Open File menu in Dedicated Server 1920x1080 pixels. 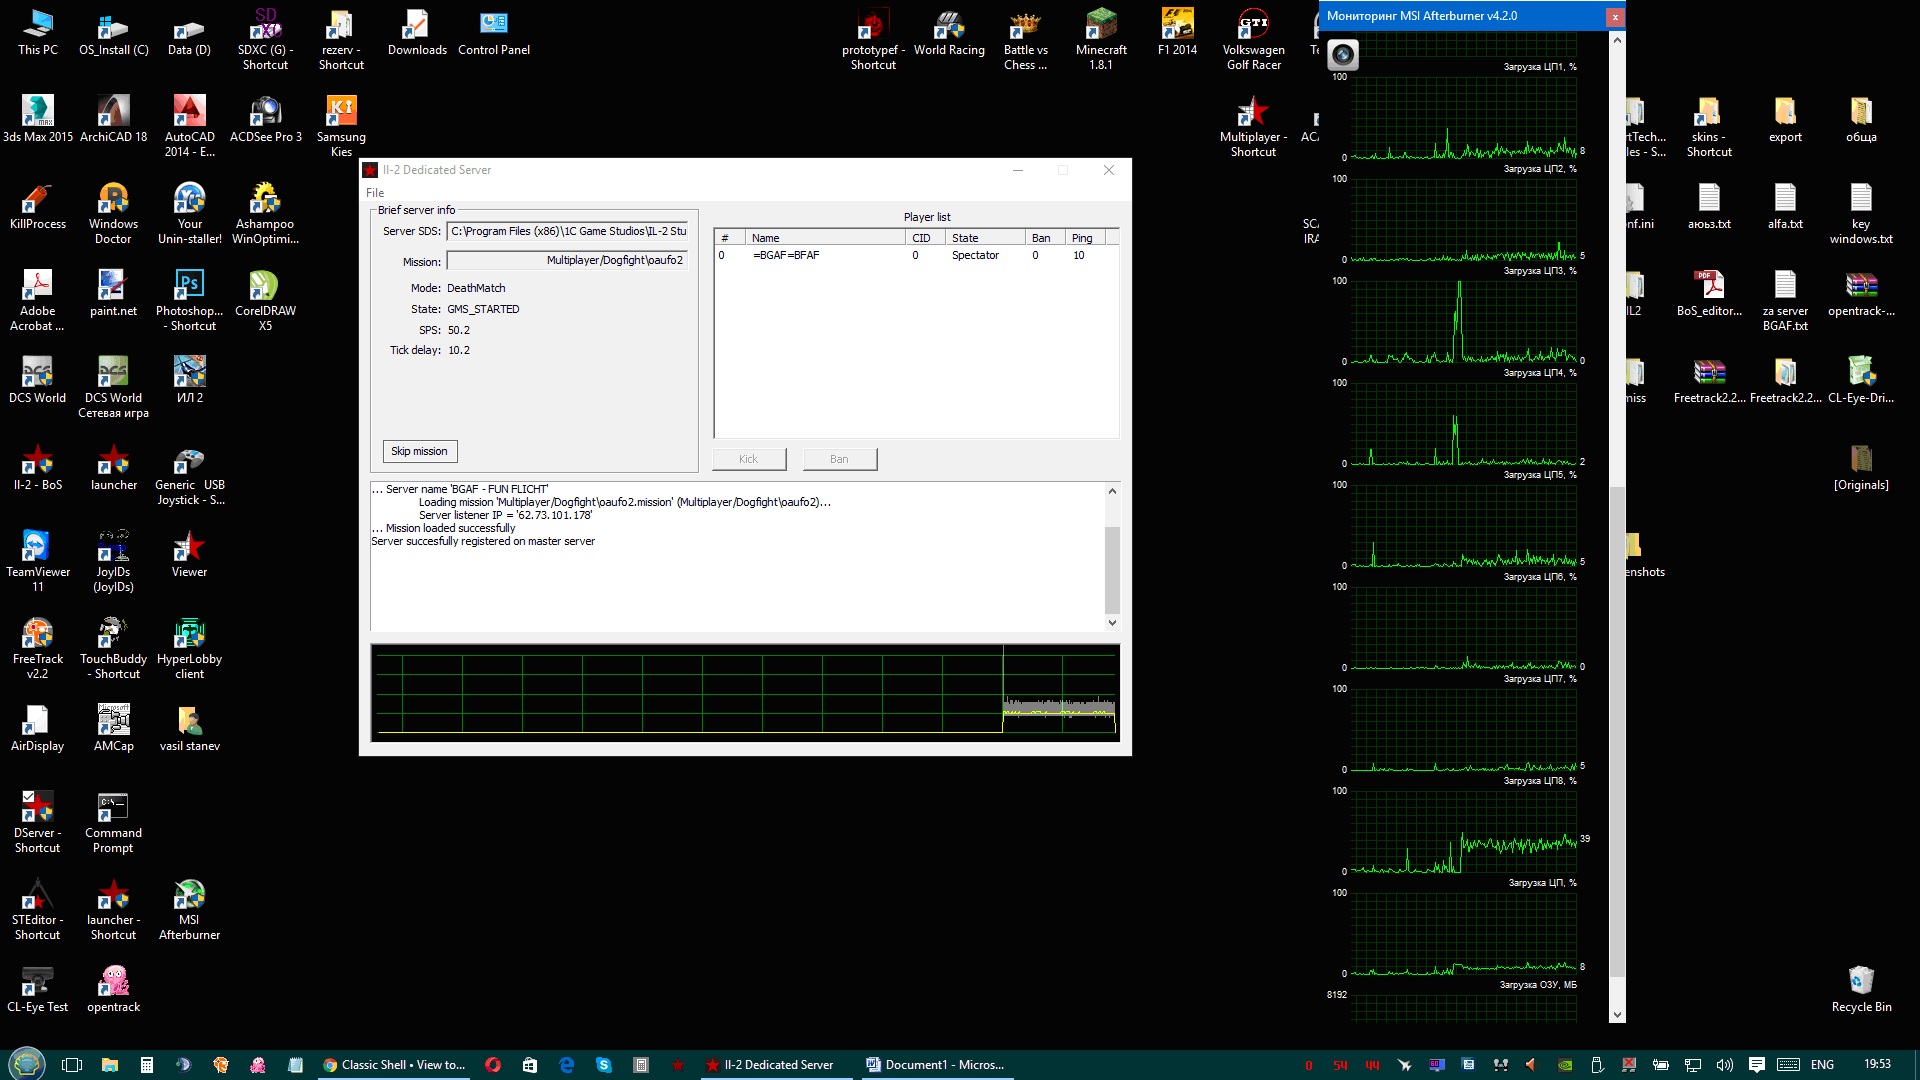click(x=375, y=193)
